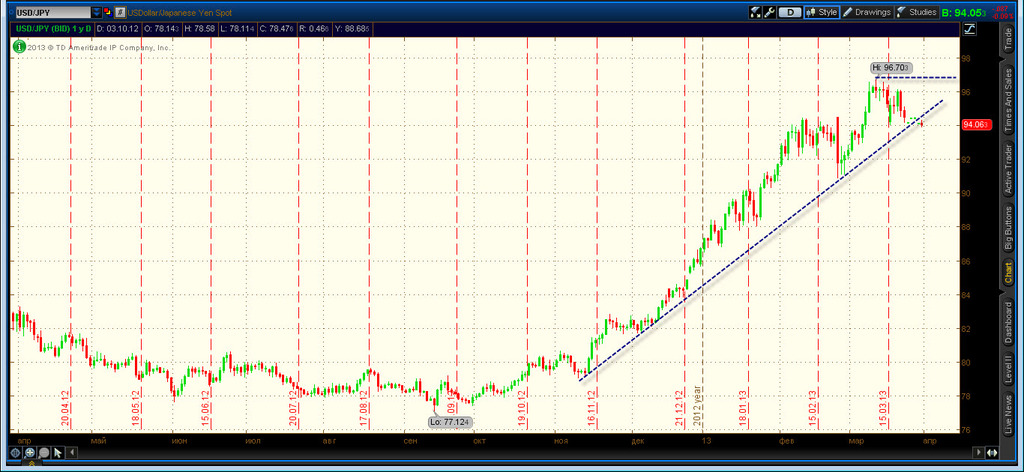Click the 15.03.13 expiration date marker

[884, 408]
